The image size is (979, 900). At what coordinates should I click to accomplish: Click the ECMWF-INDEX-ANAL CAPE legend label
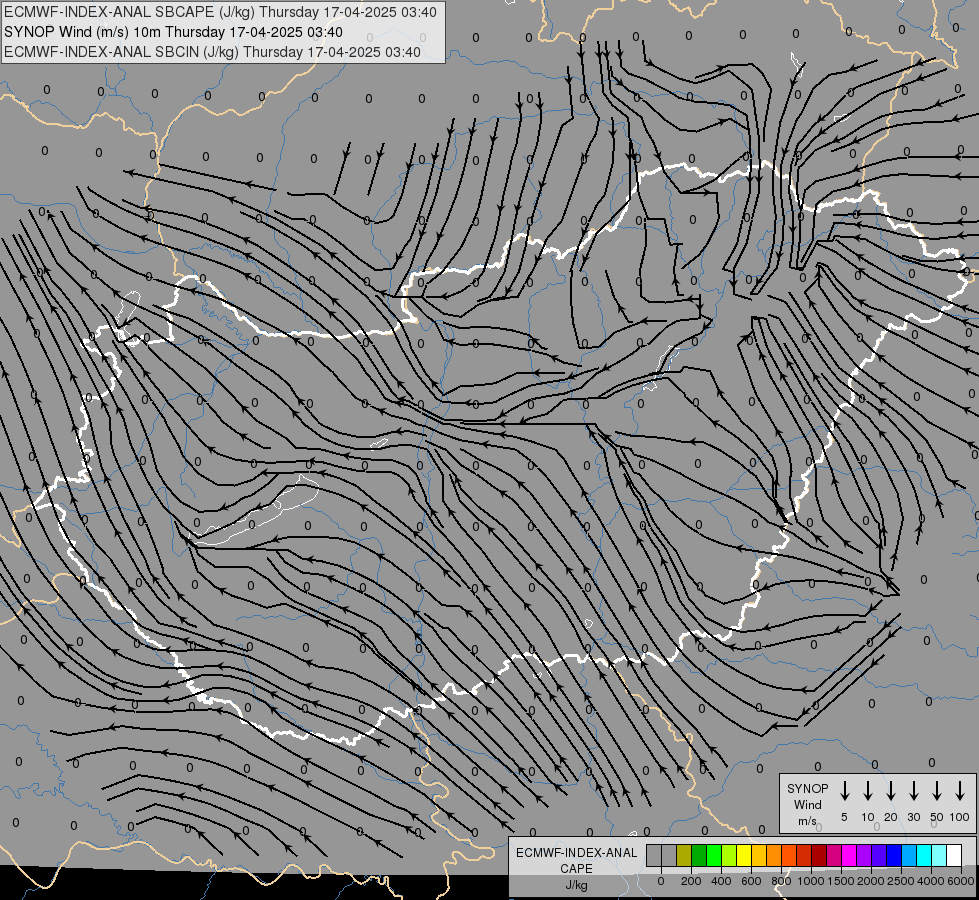[576, 860]
